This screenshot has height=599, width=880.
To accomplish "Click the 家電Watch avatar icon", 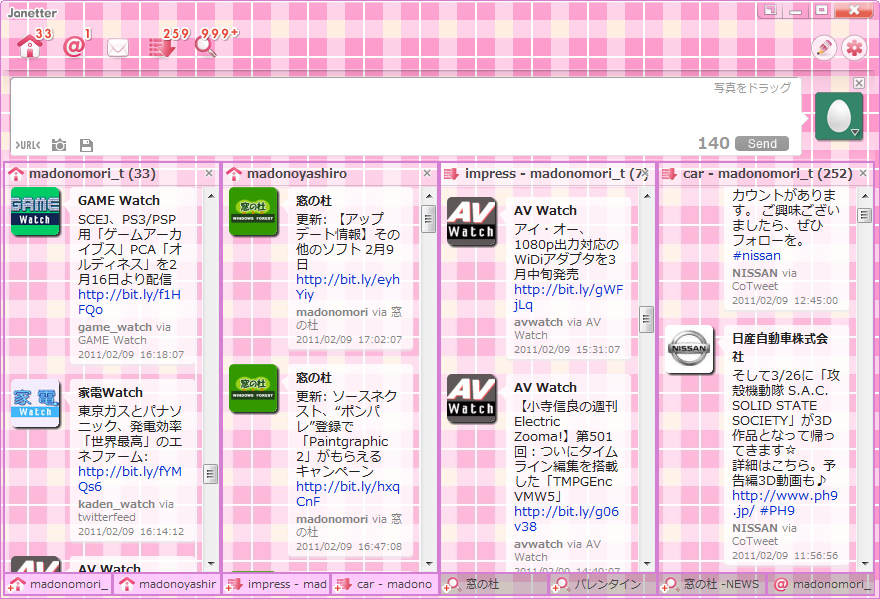I will 35,404.
